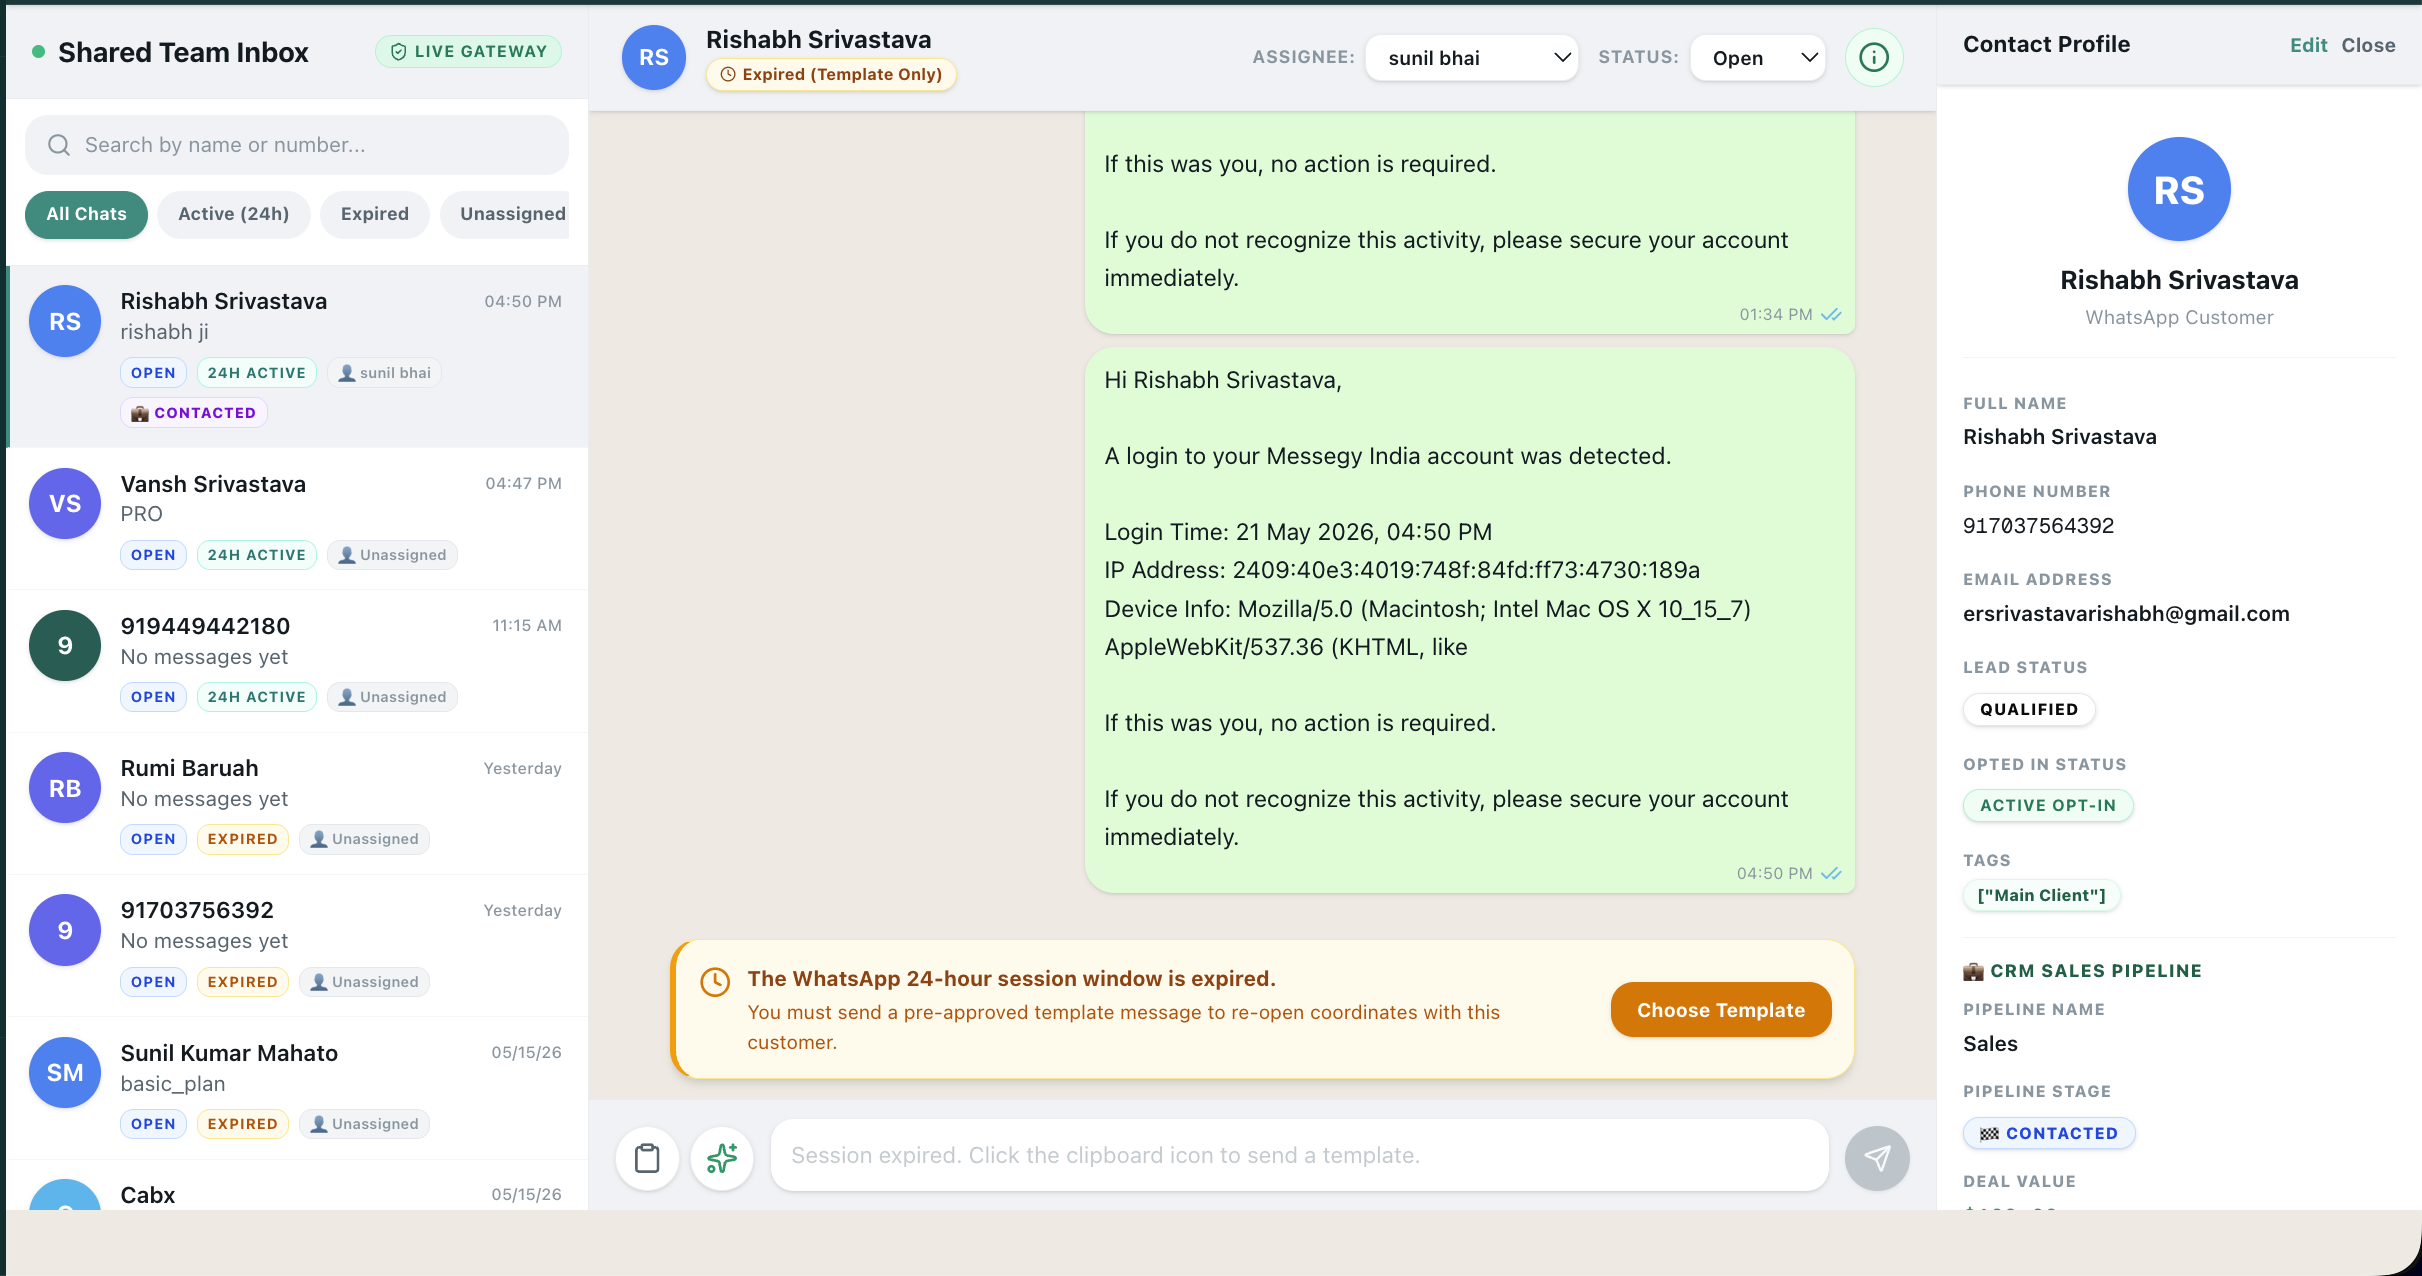
Task: Click Unassigned chip on Vansh Srivastava chat
Action: (392, 555)
